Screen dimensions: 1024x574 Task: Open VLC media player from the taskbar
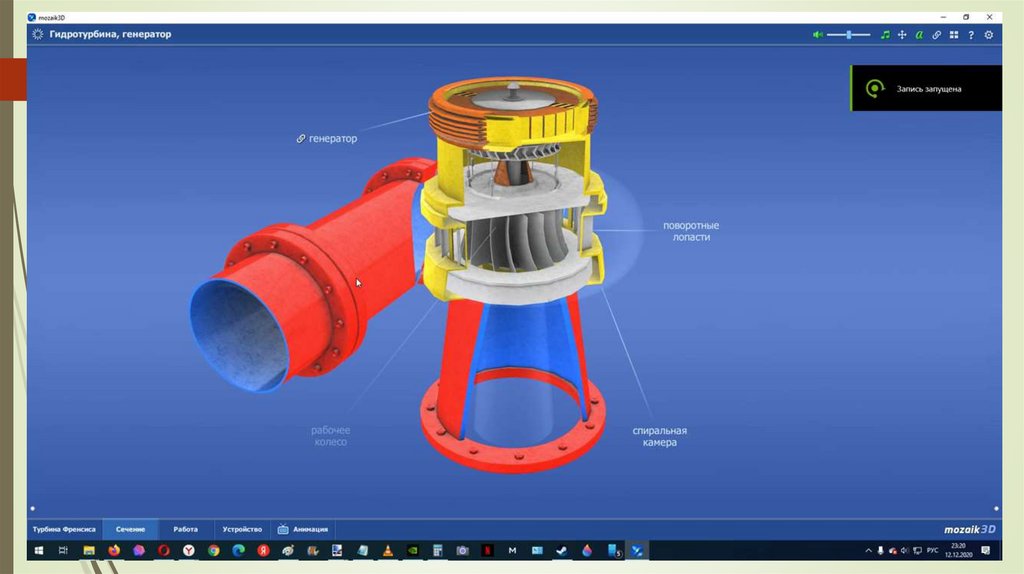(x=388, y=550)
